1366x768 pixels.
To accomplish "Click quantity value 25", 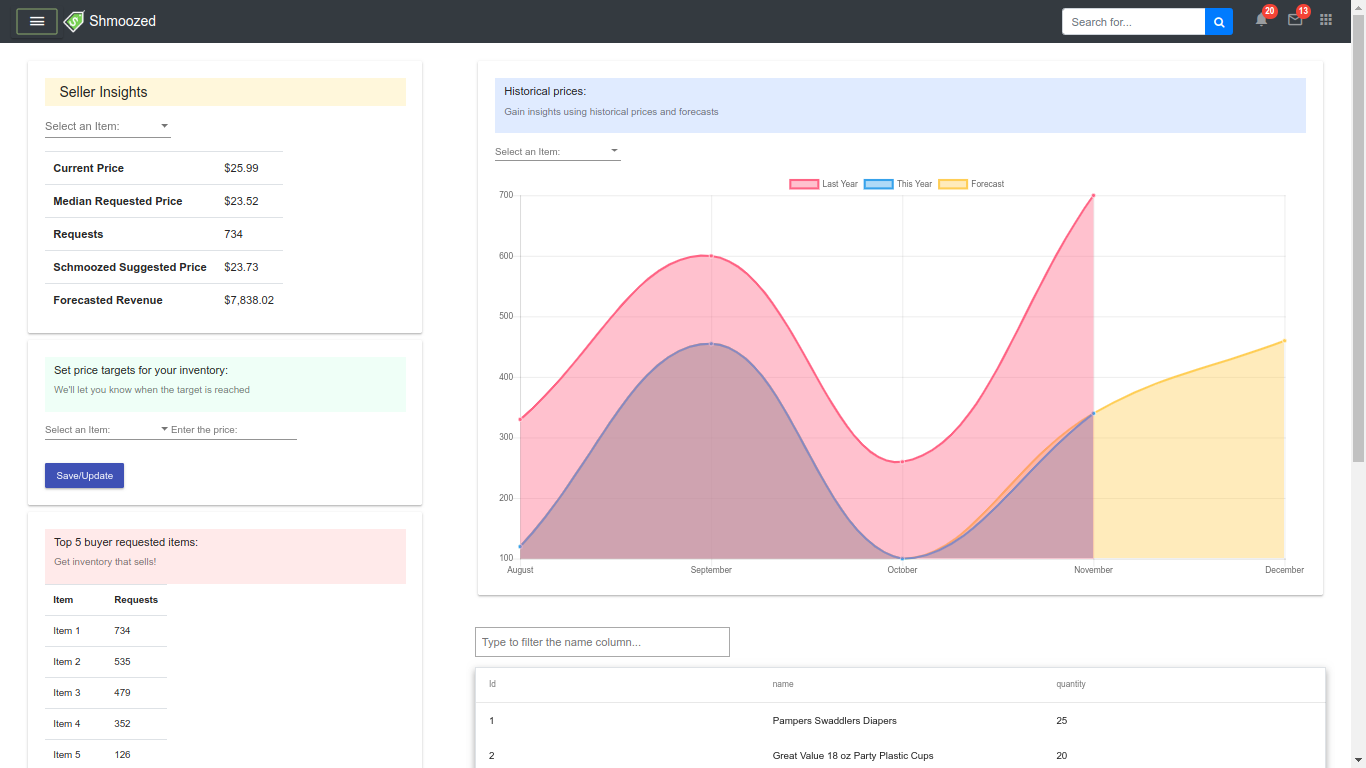I will pos(1062,721).
